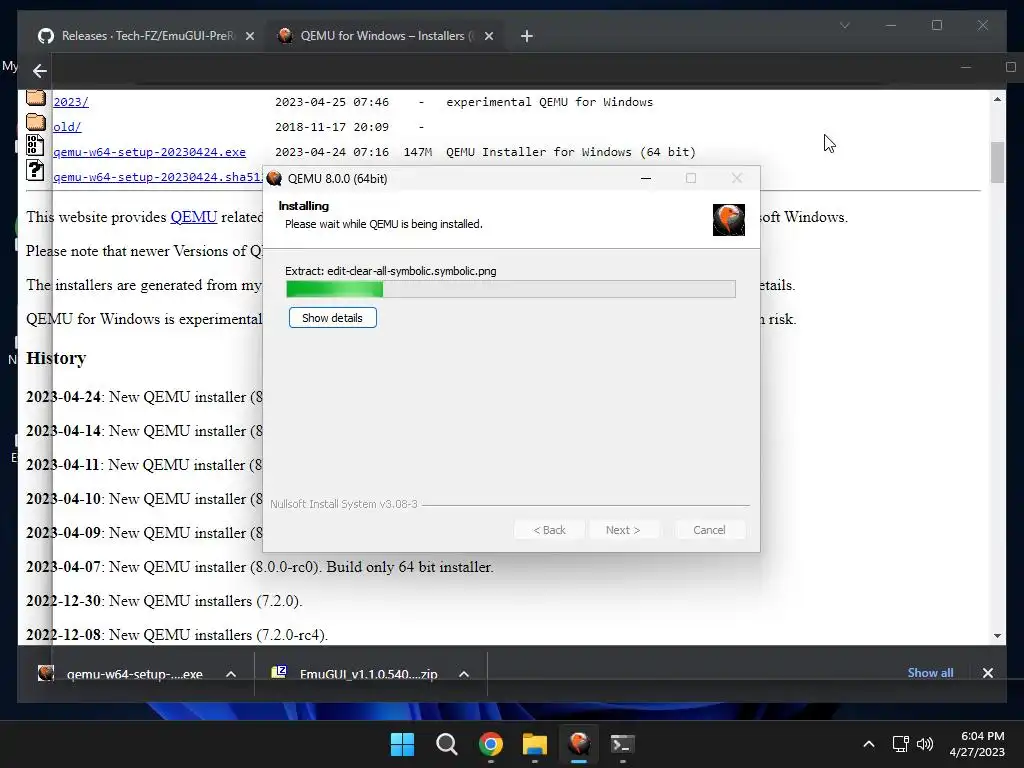Cancel the QEMU installation
The height and width of the screenshot is (768, 1024).
(709, 530)
